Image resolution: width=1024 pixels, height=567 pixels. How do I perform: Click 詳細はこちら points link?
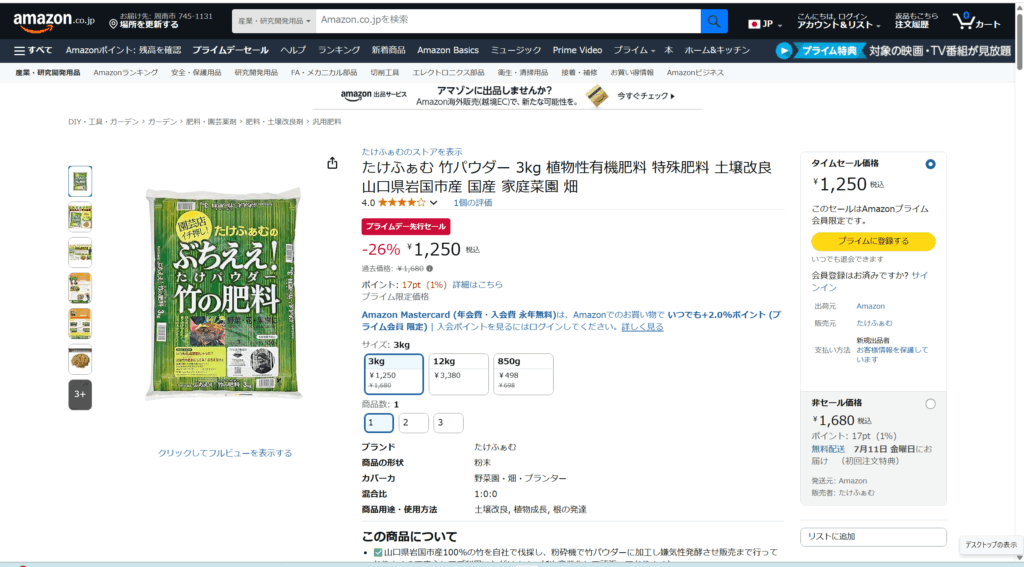477,285
